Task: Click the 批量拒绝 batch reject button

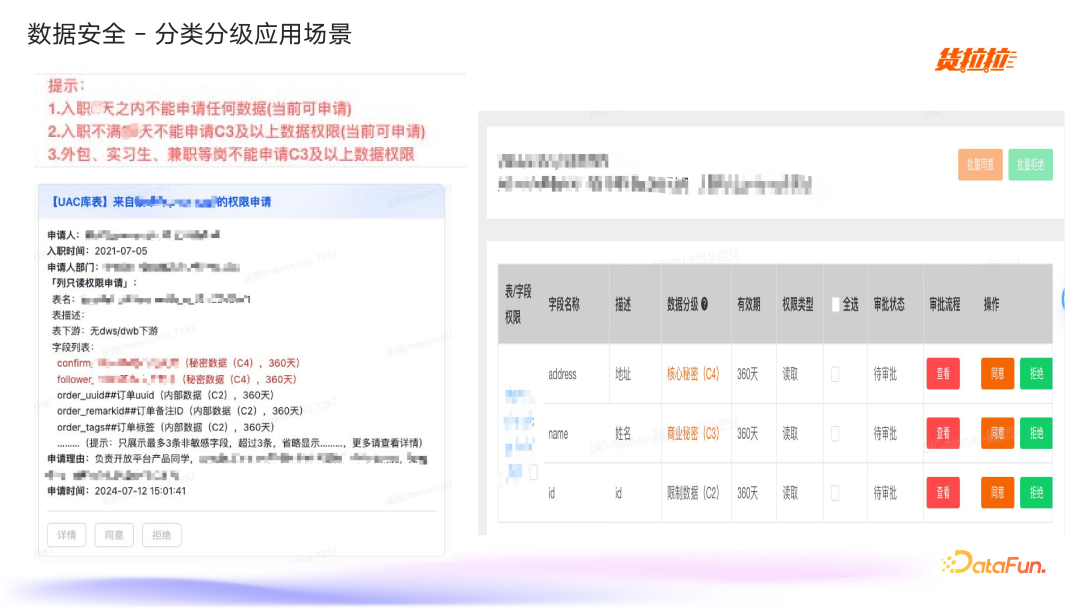Action: [1030, 165]
